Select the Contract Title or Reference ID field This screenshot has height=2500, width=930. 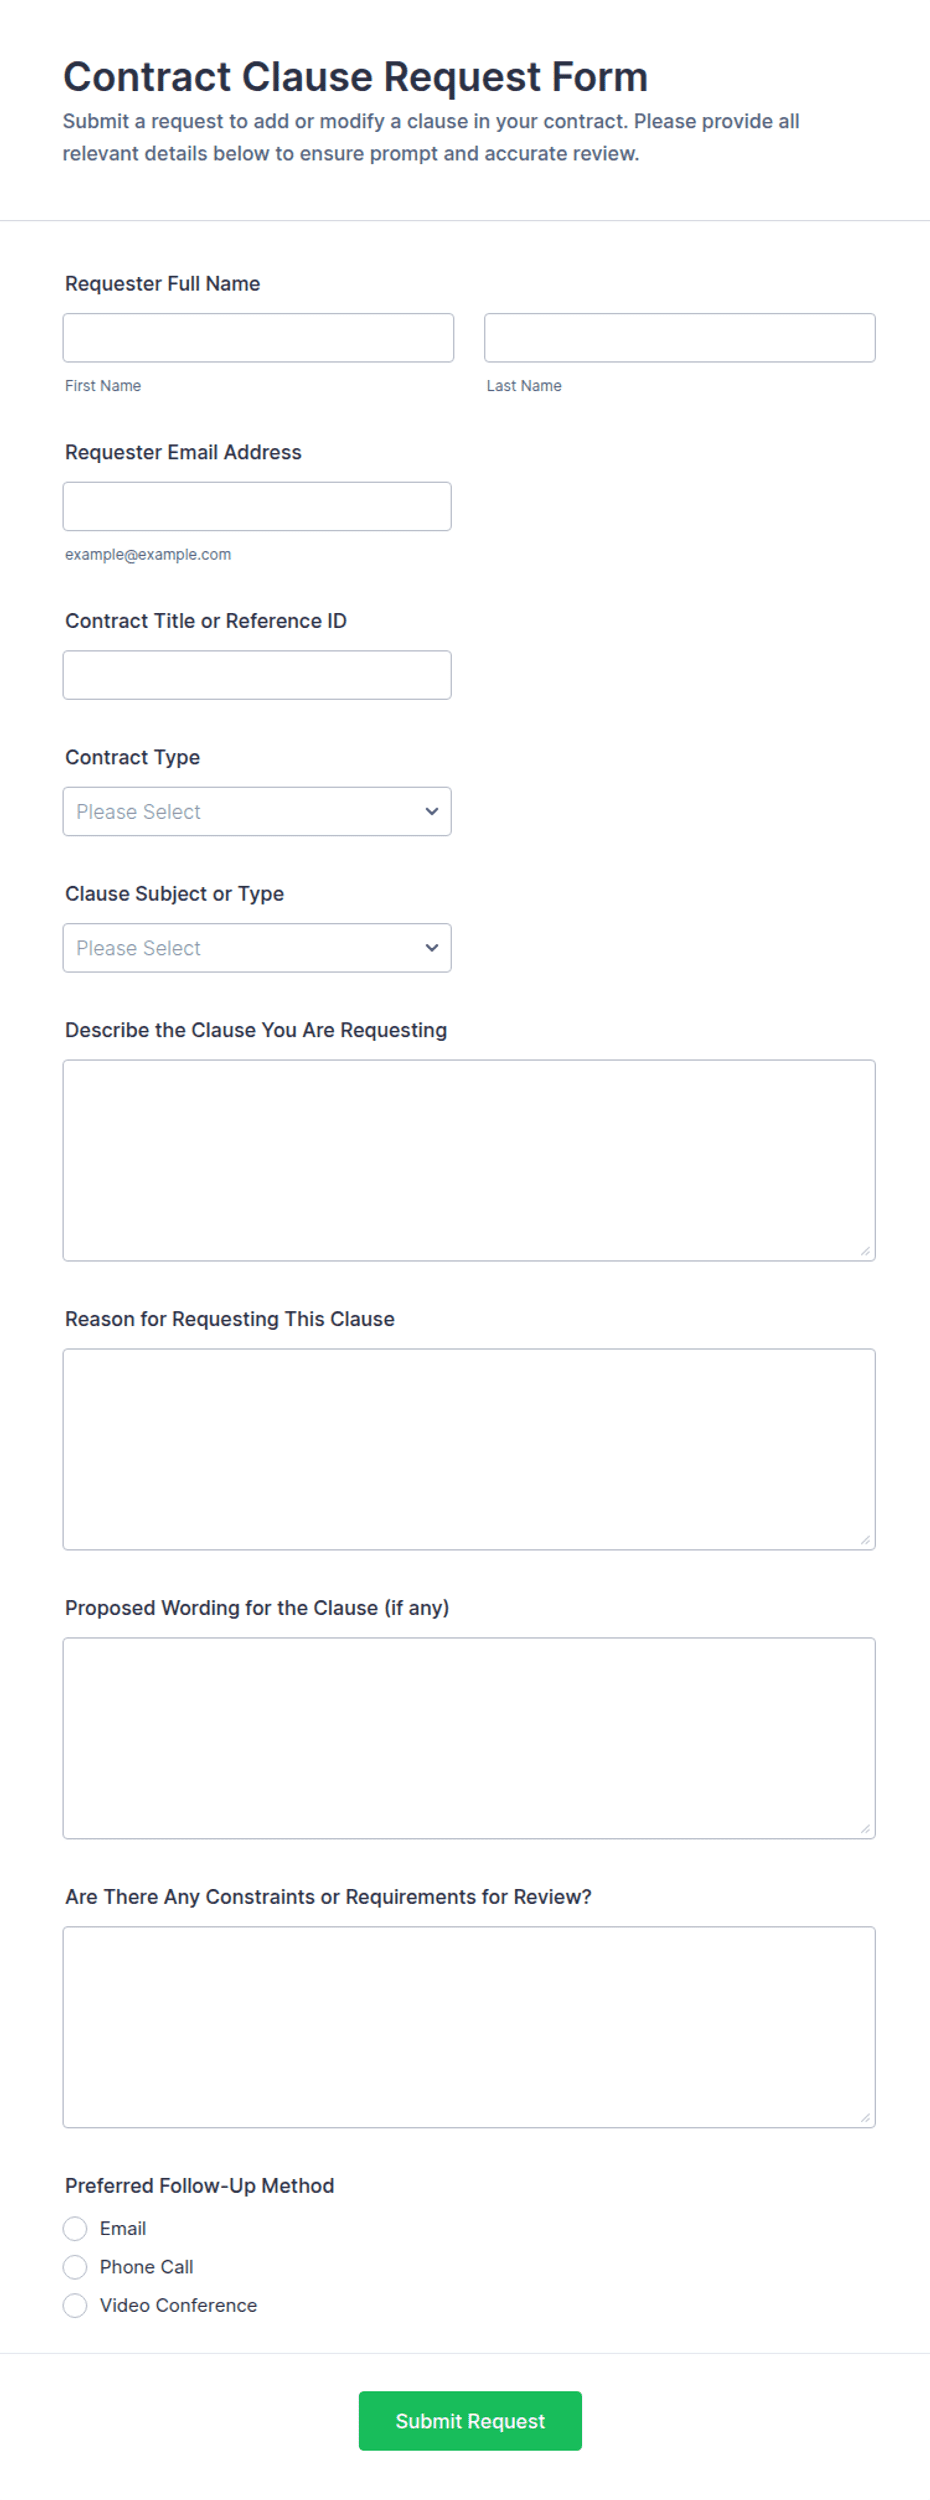(257, 675)
